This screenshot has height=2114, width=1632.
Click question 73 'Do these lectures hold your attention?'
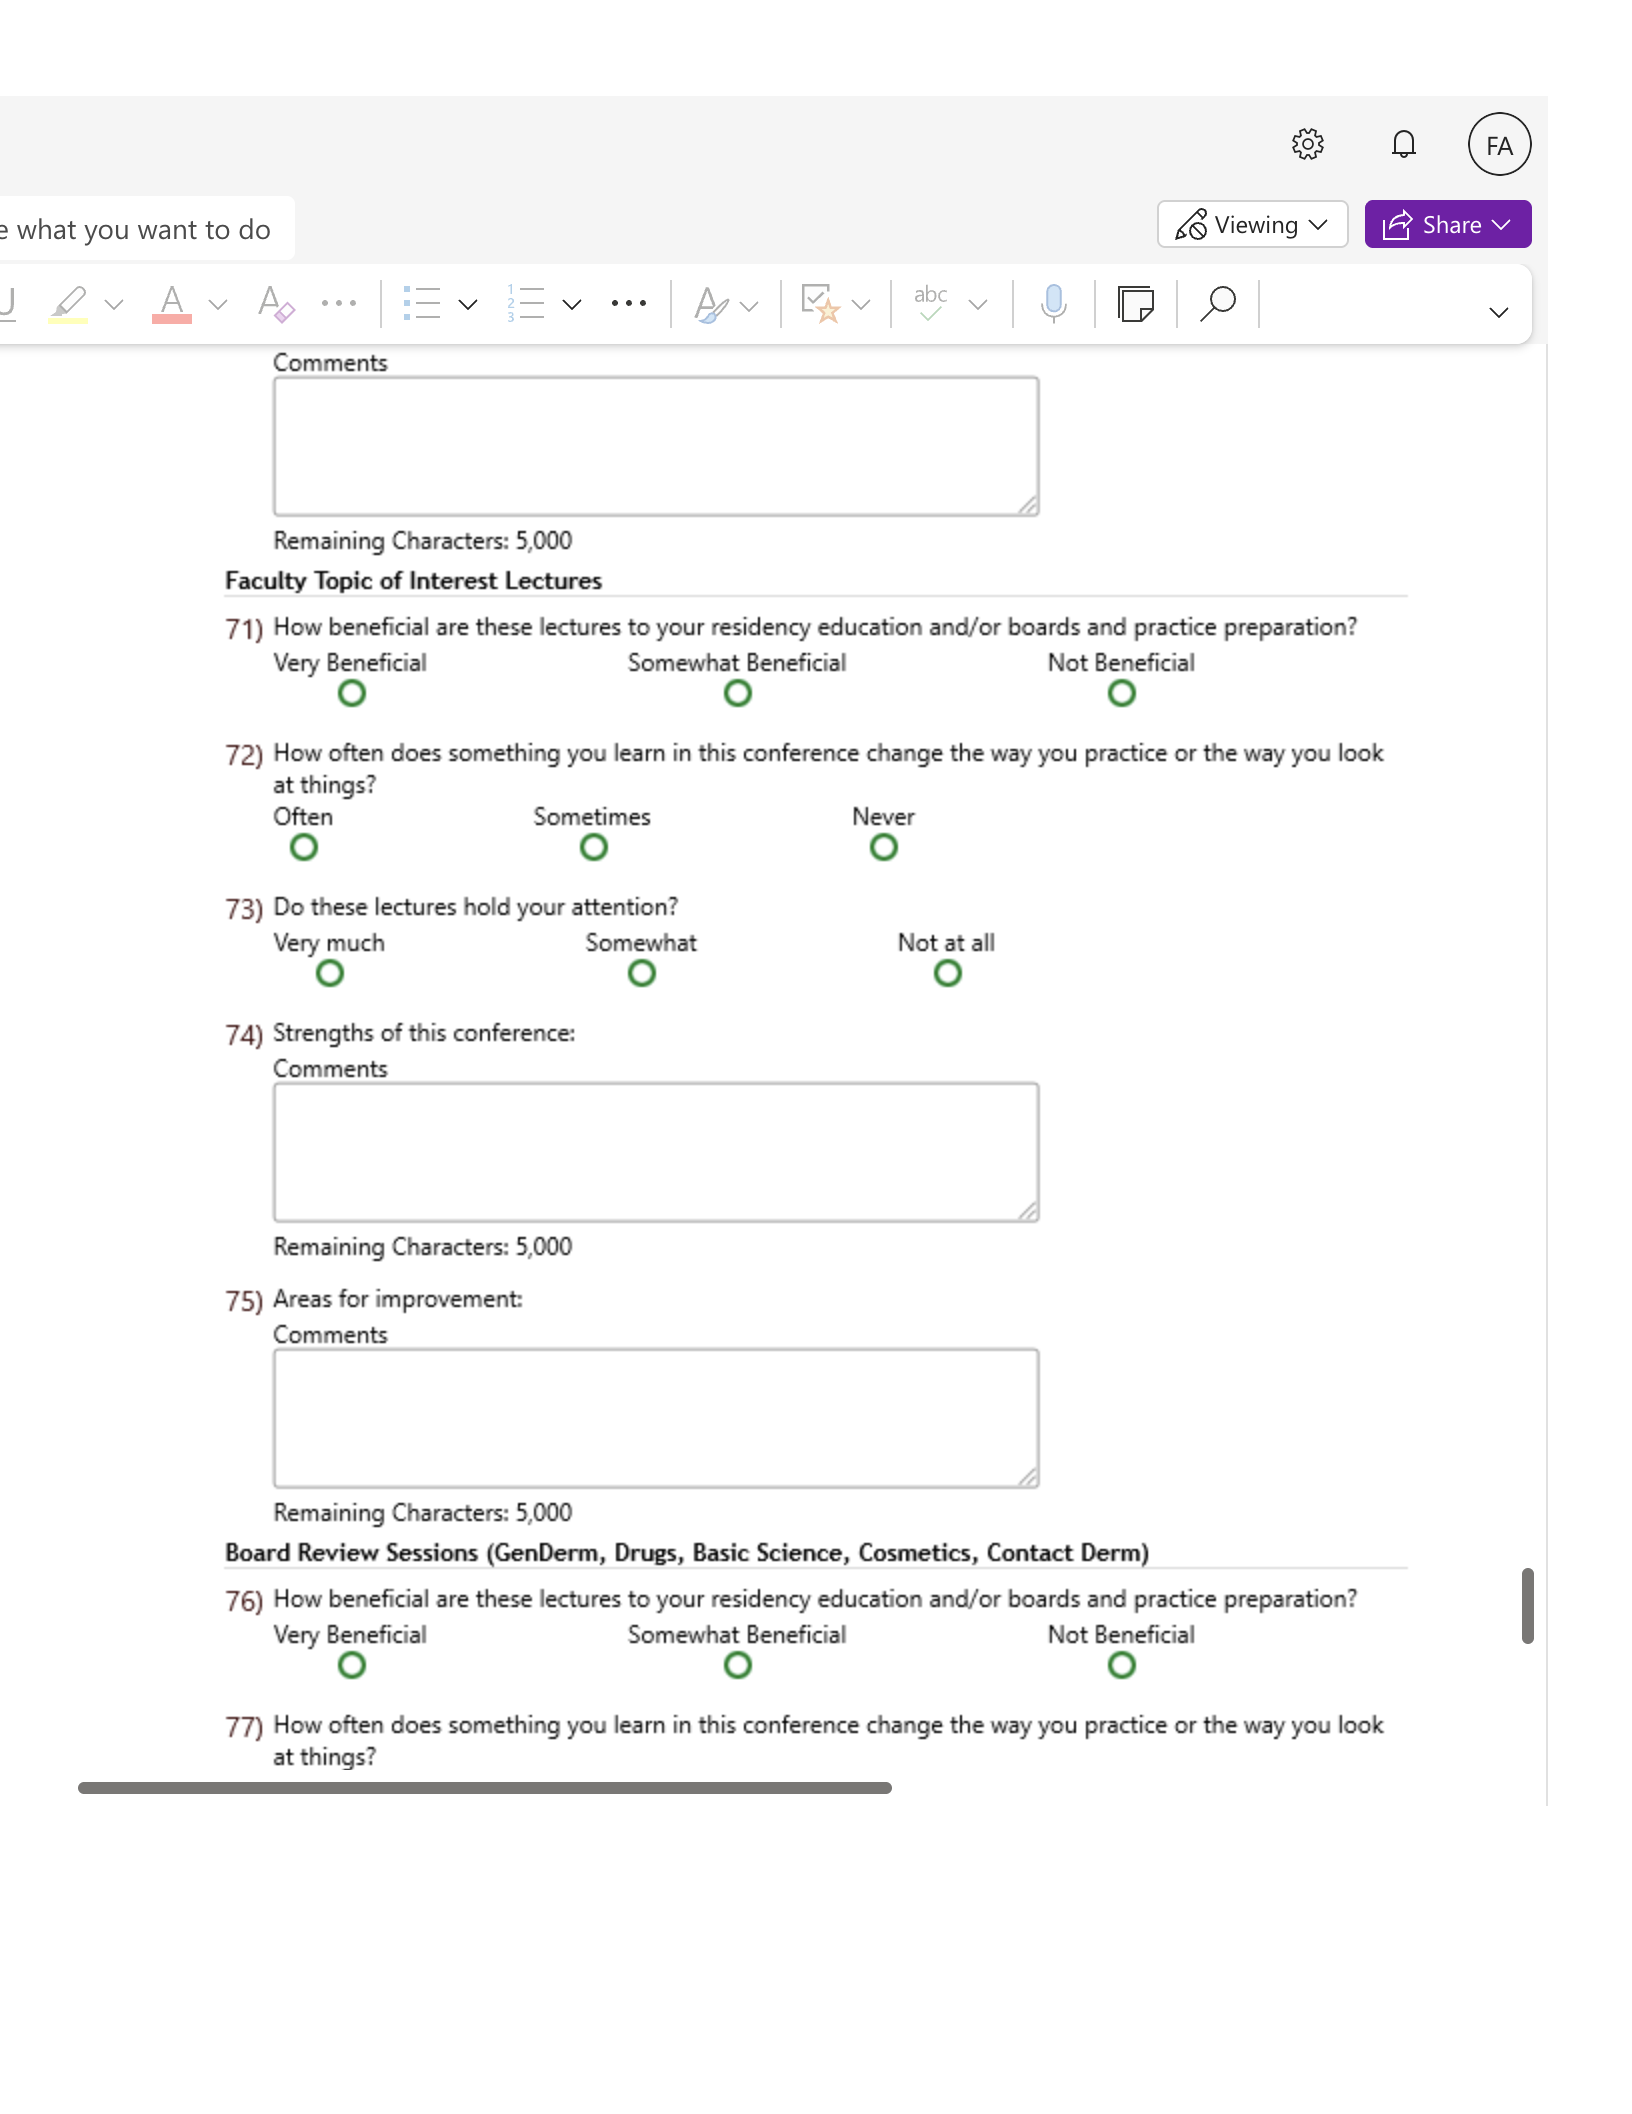pyautogui.click(x=475, y=906)
